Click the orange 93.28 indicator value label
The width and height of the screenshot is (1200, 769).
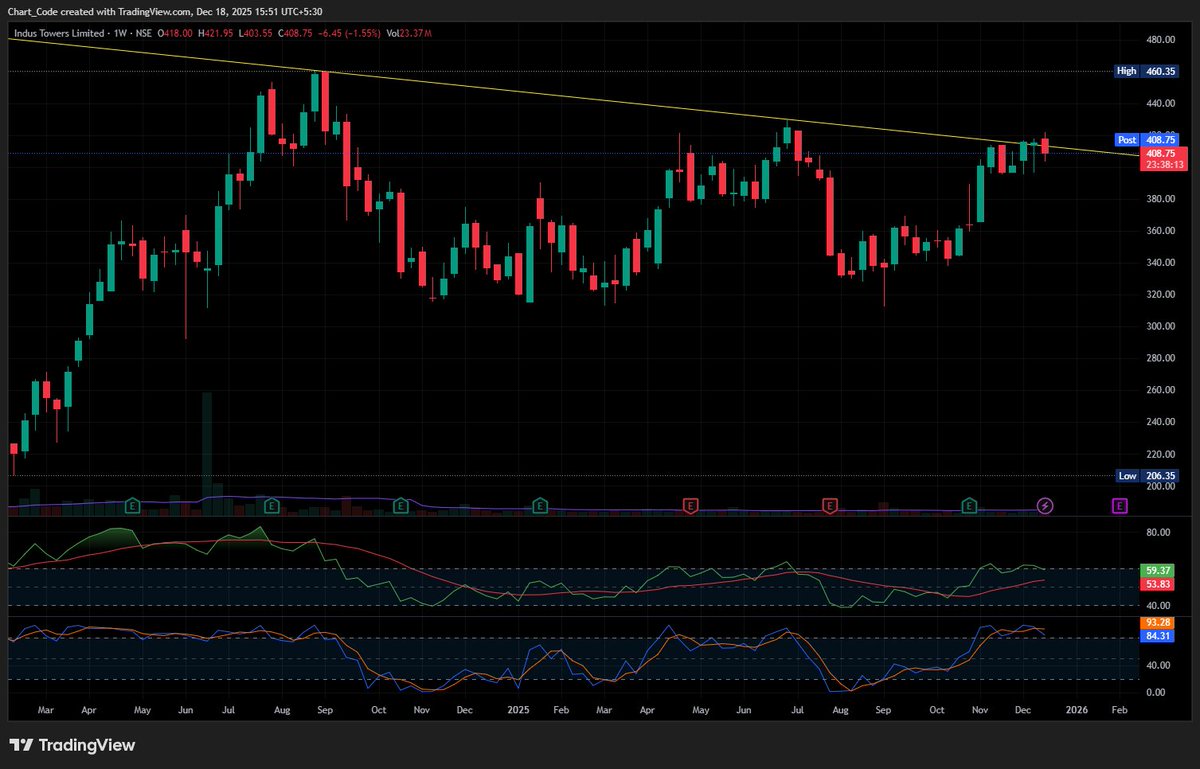click(x=1158, y=622)
